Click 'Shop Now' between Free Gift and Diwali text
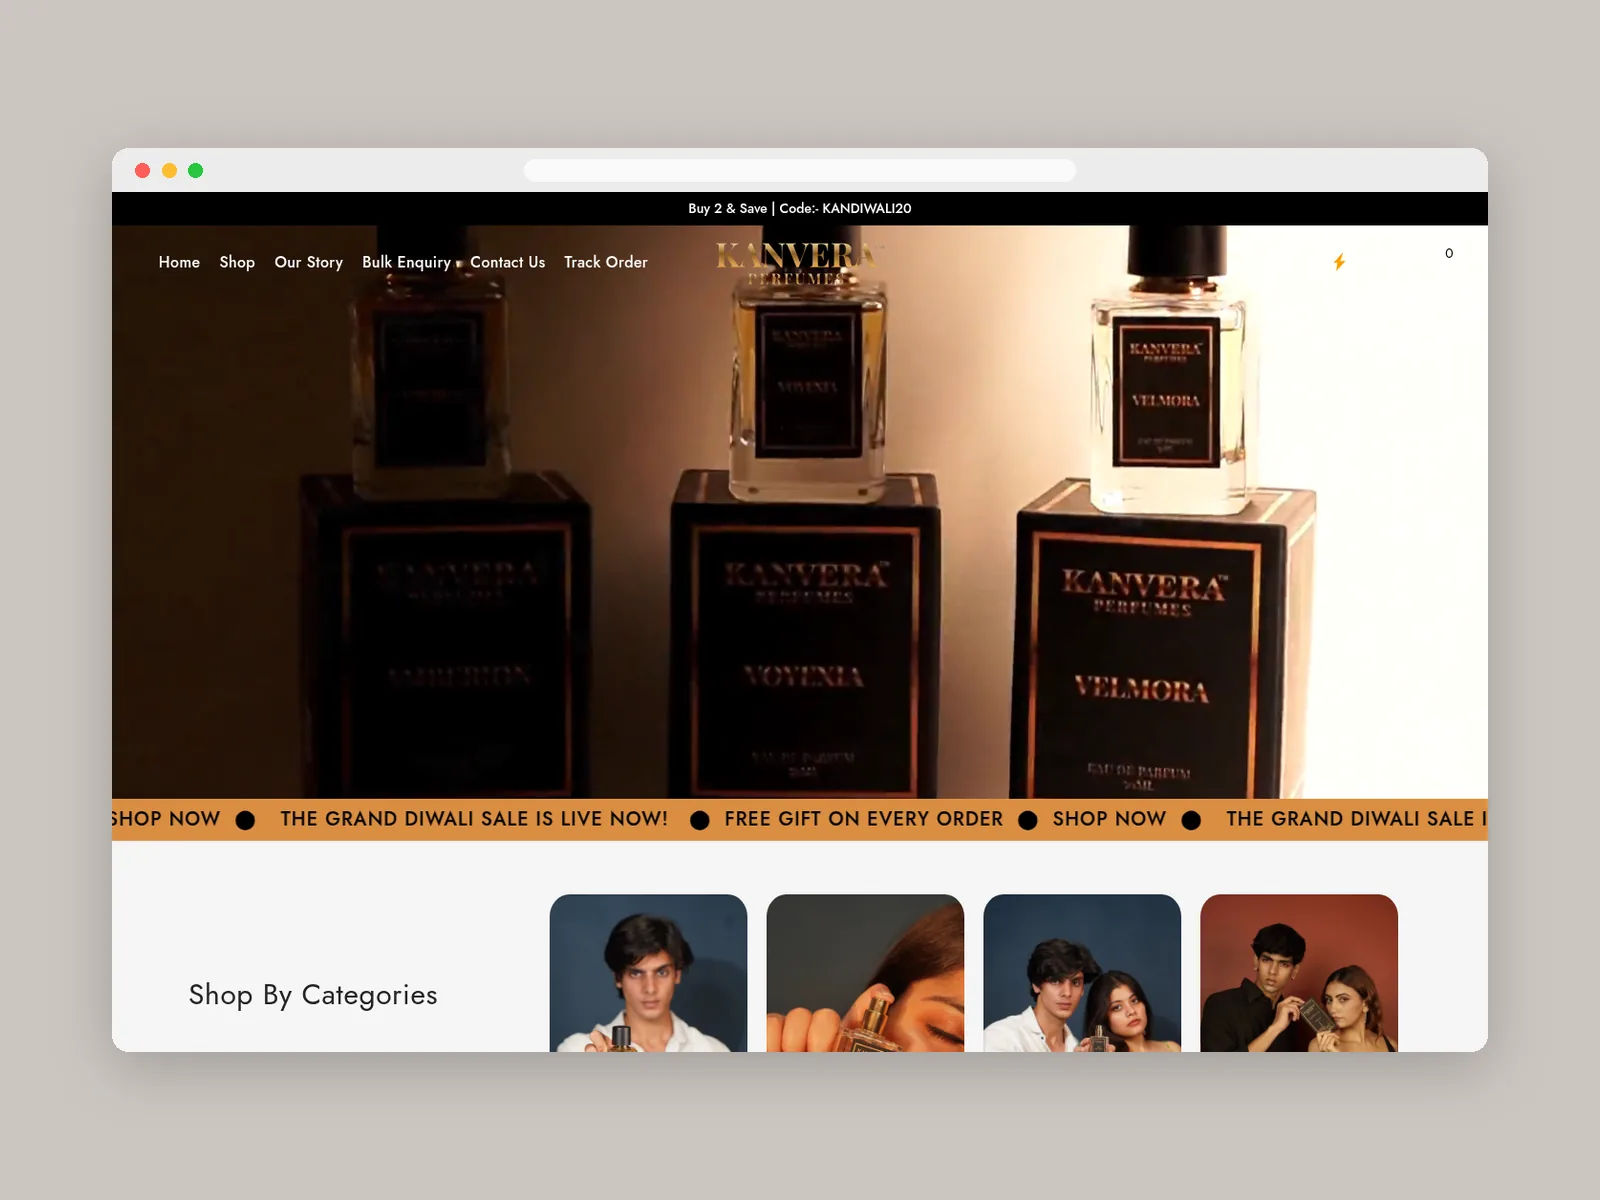 [1109, 819]
